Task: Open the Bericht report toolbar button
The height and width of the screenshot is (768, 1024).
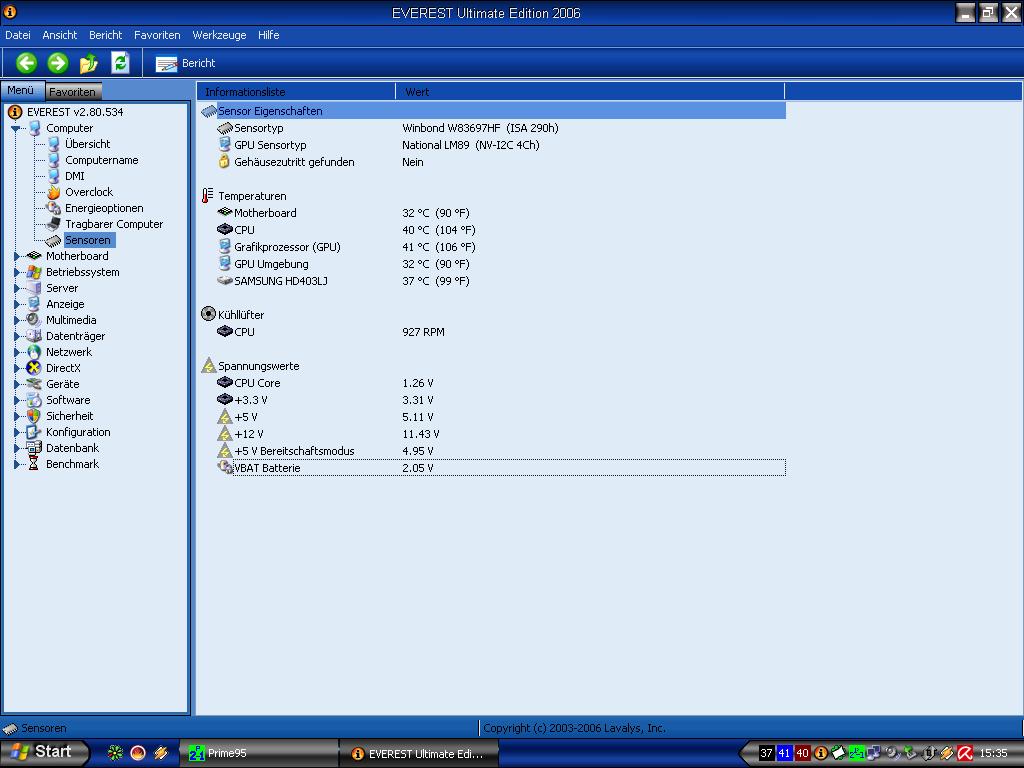Action: point(185,63)
